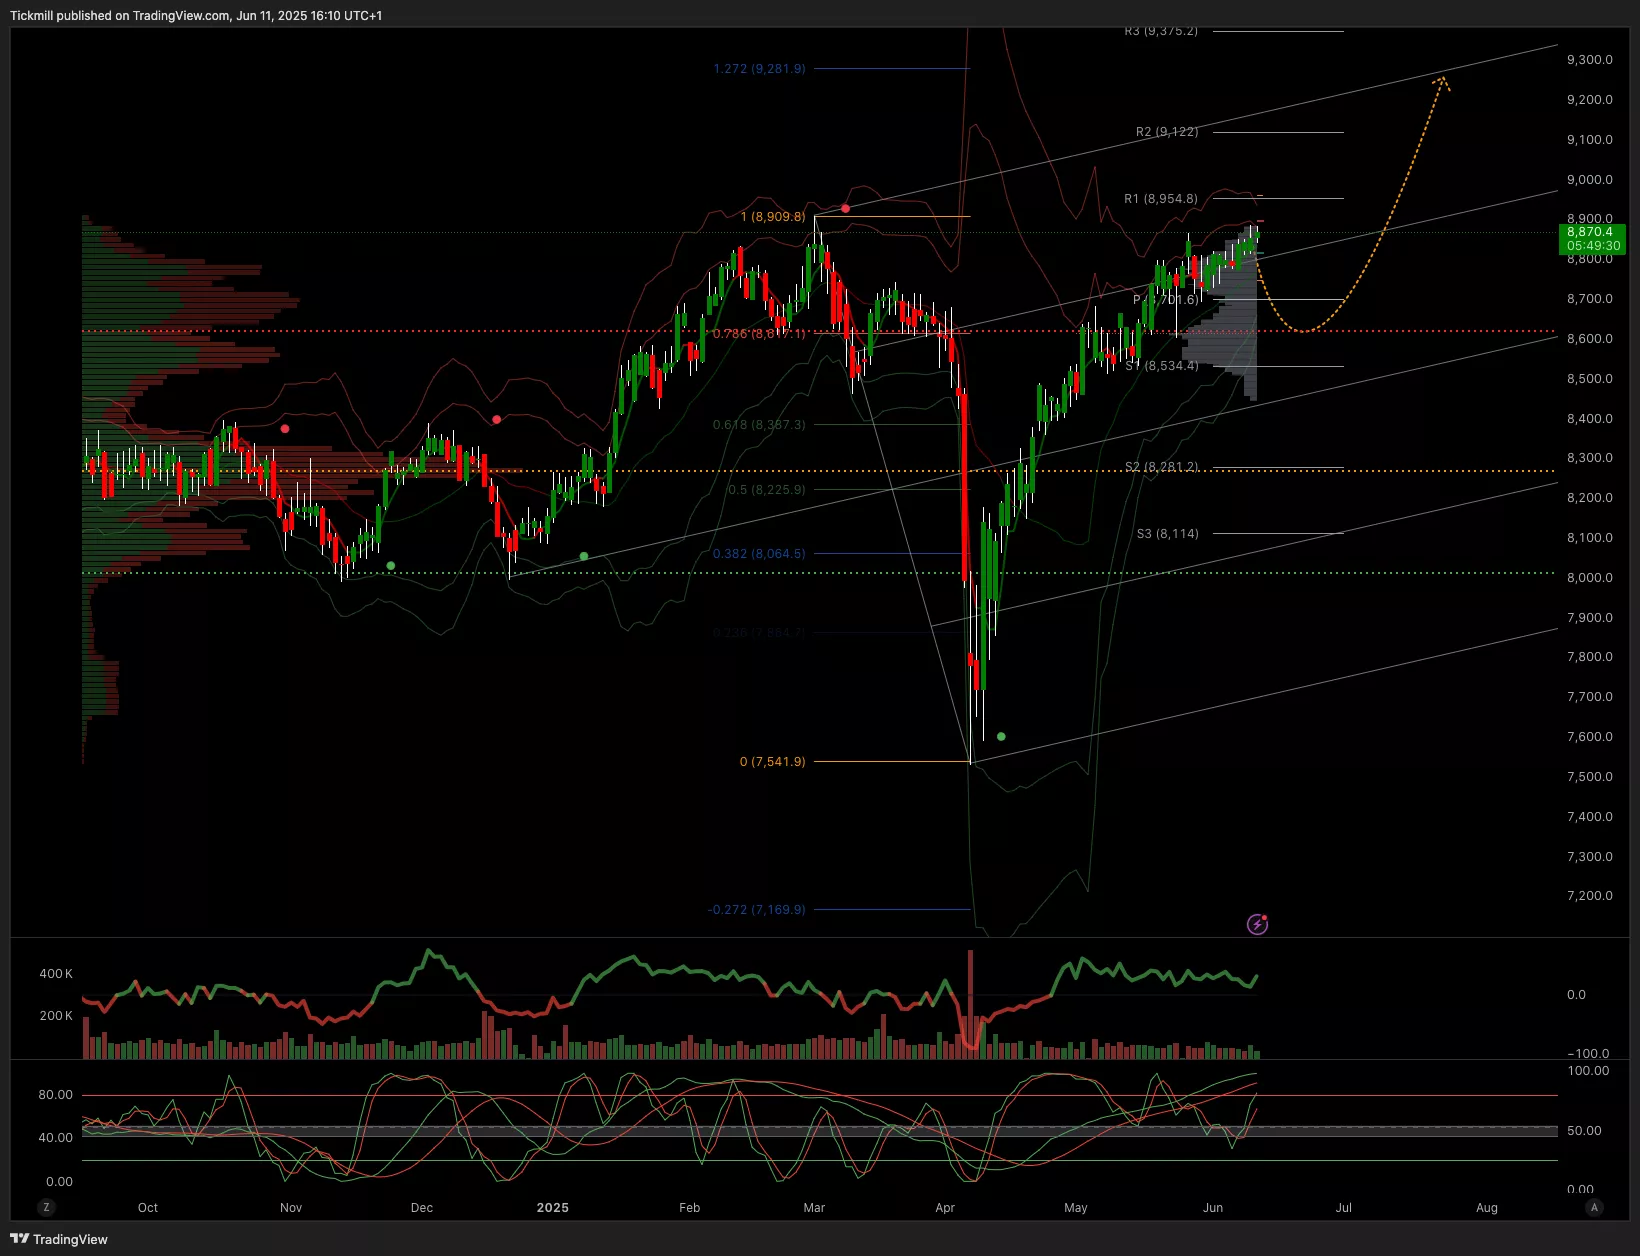
Task: Click the red signal dot near the 8,909.8 high
Action: click(846, 208)
